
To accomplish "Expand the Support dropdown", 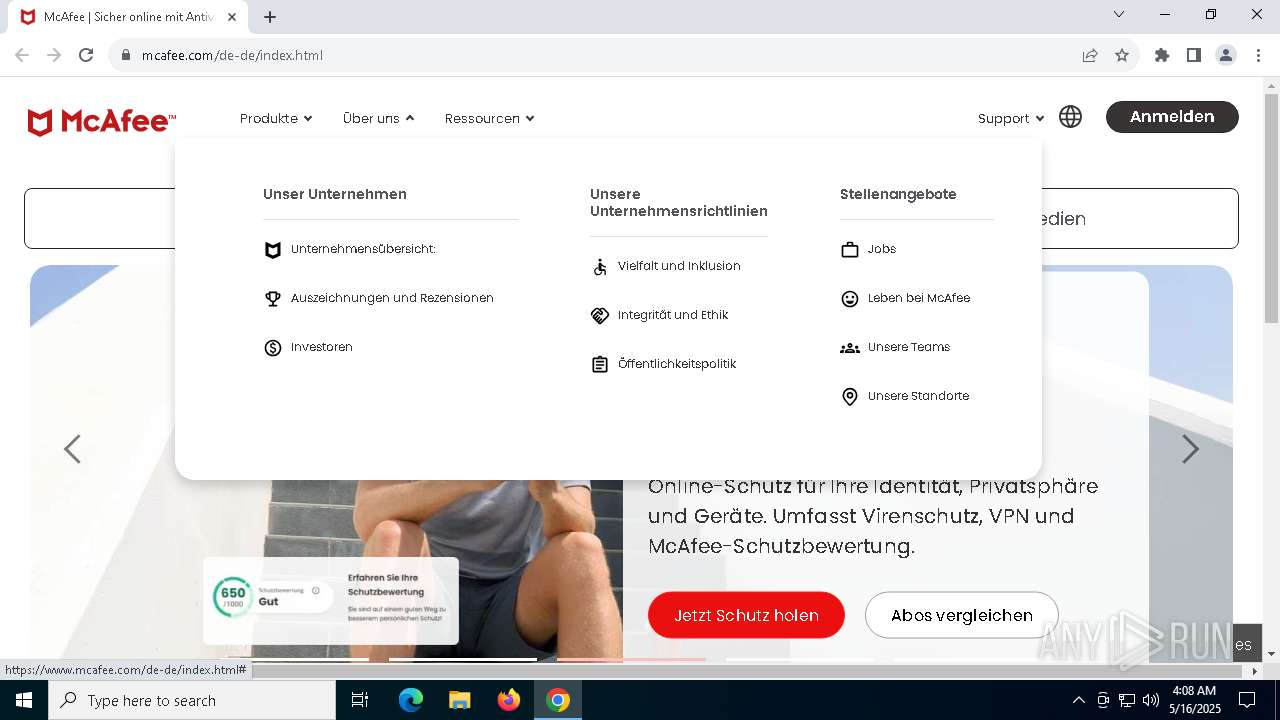I will point(1011,118).
